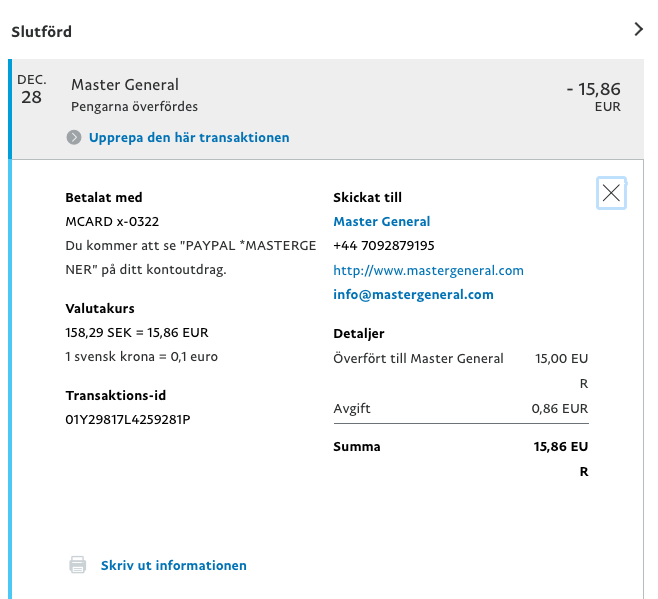Close the transaction details panel
The width and height of the screenshot is (658, 599).
pyautogui.click(x=611, y=193)
